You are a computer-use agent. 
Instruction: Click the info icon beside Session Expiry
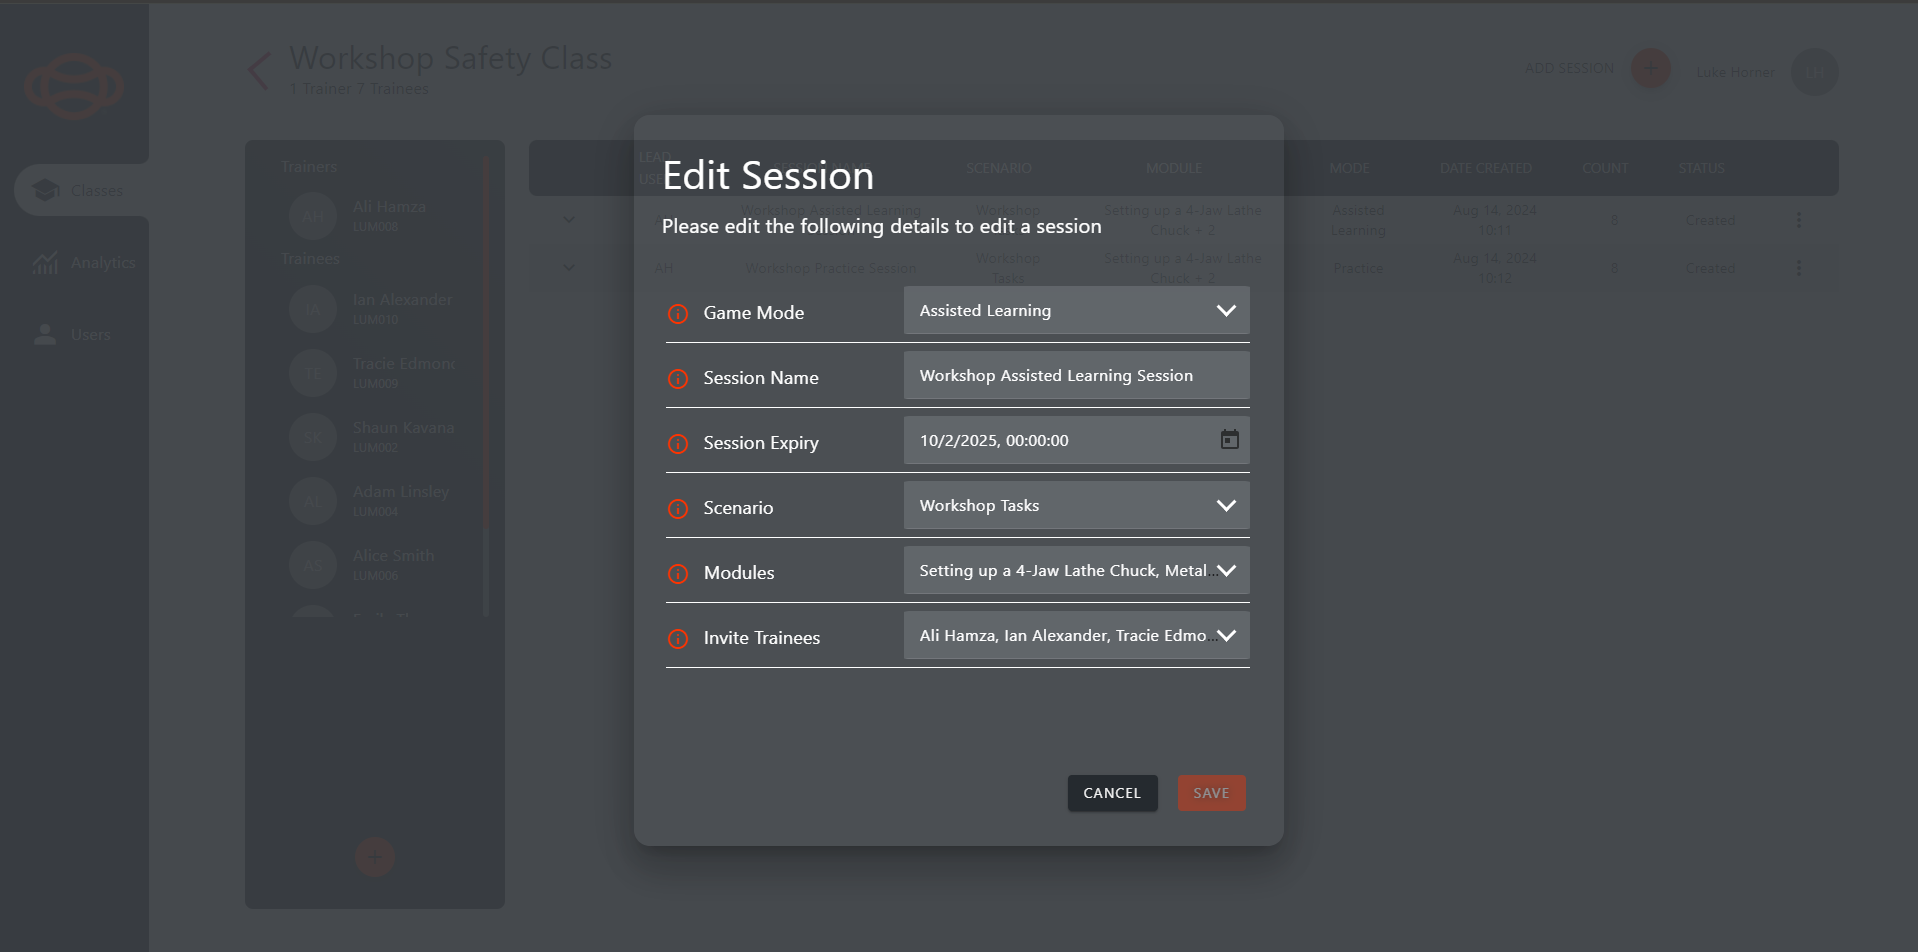click(x=678, y=444)
